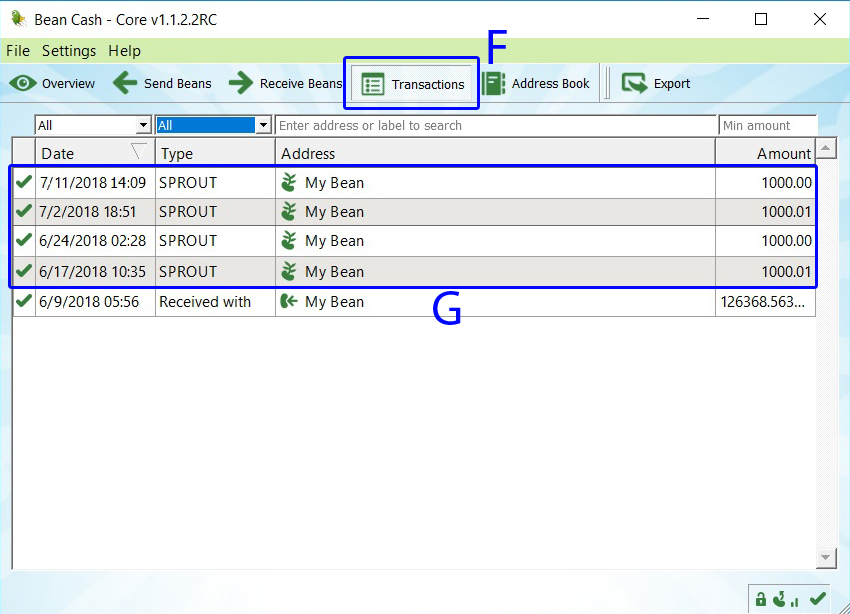Focus the address or label search field
The width and height of the screenshot is (850, 614).
(496, 125)
